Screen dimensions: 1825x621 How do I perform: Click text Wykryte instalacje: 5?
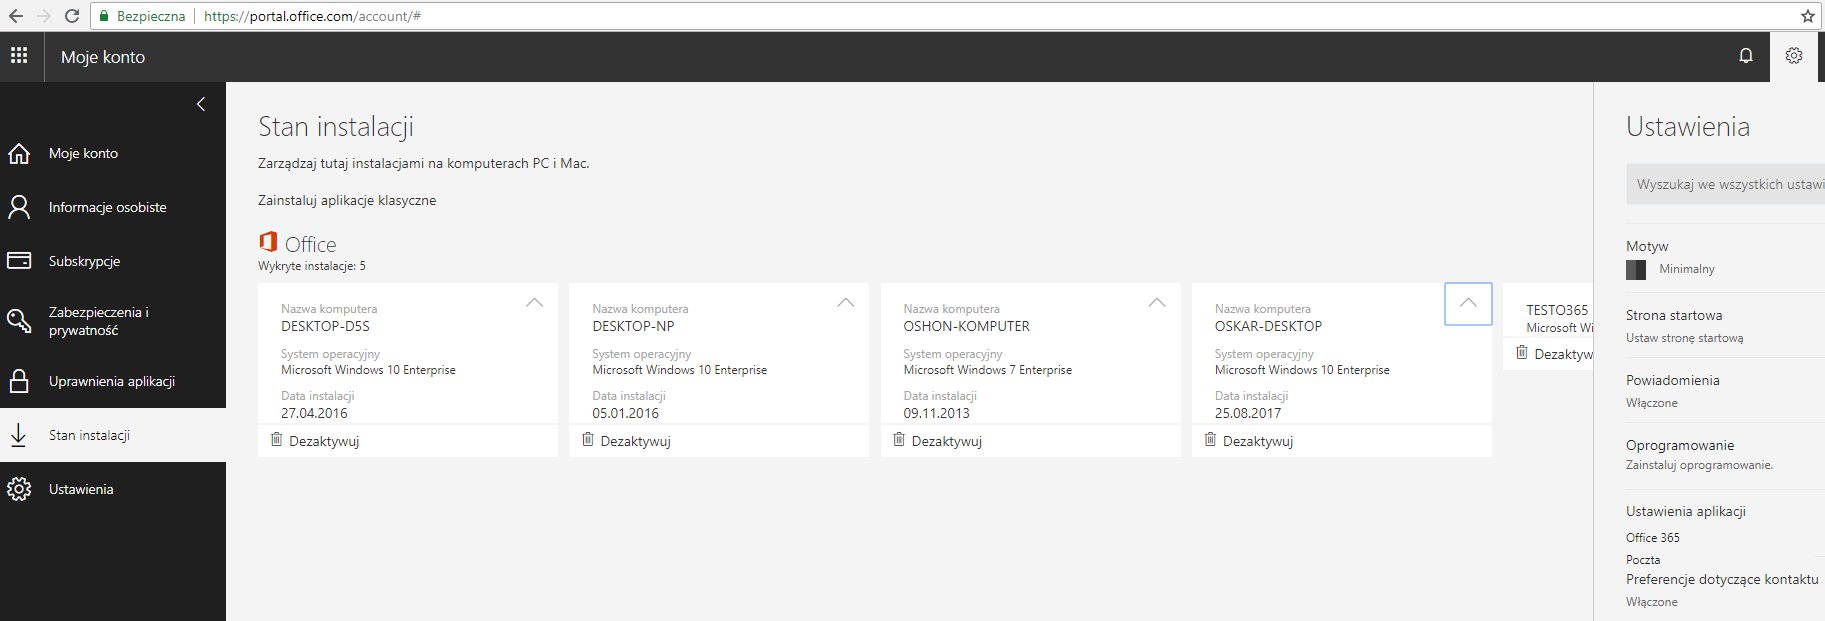(x=312, y=266)
